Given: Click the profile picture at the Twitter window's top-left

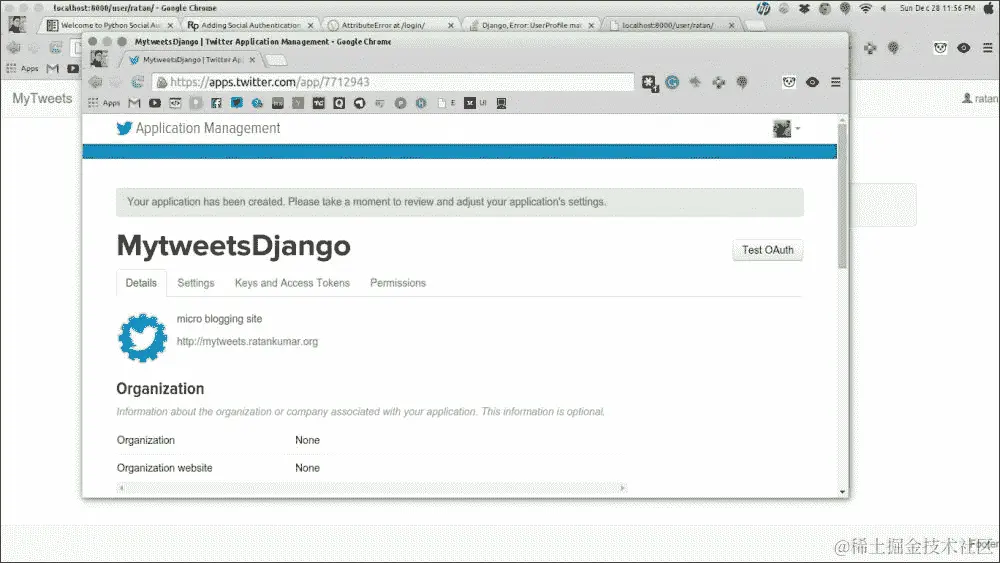Looking at the screenshot, I should coord(99,59).
